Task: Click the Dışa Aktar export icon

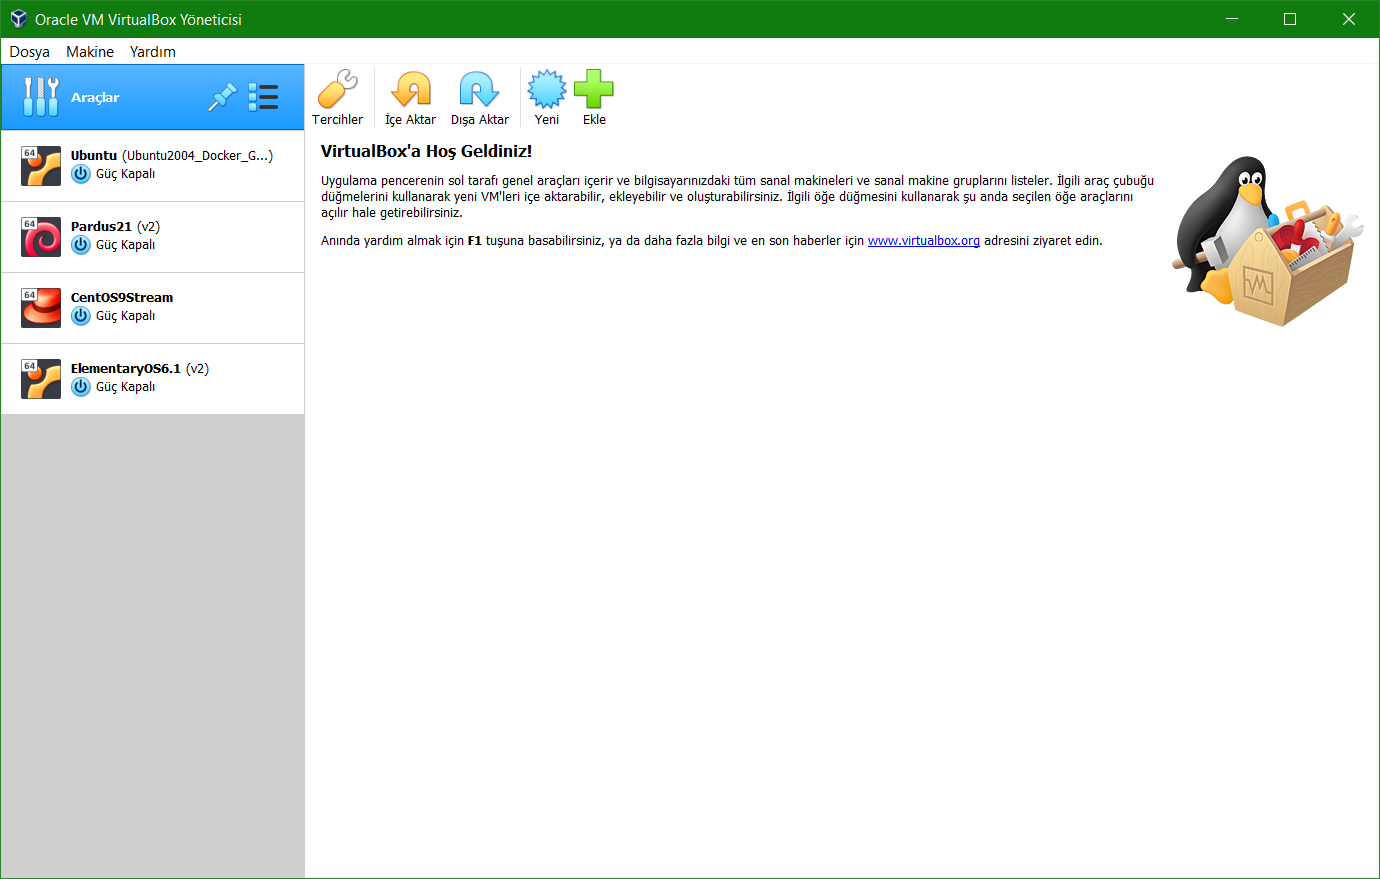Action: coord(479,89)
